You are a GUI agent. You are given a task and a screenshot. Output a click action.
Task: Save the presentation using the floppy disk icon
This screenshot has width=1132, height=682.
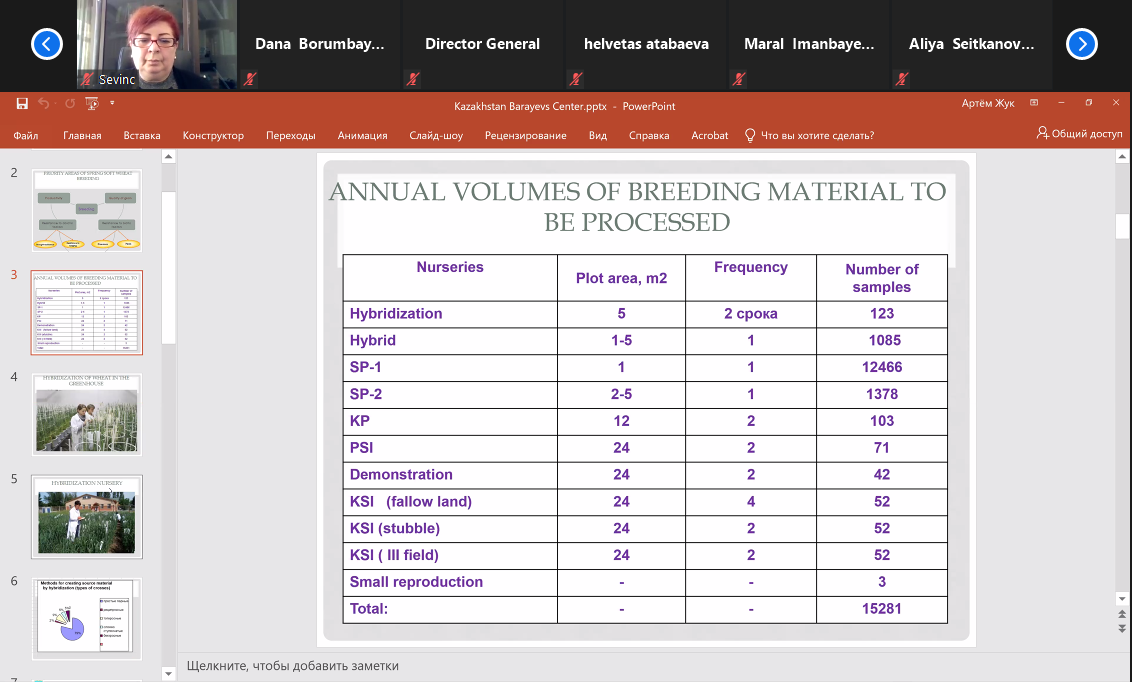click(22, 104)
